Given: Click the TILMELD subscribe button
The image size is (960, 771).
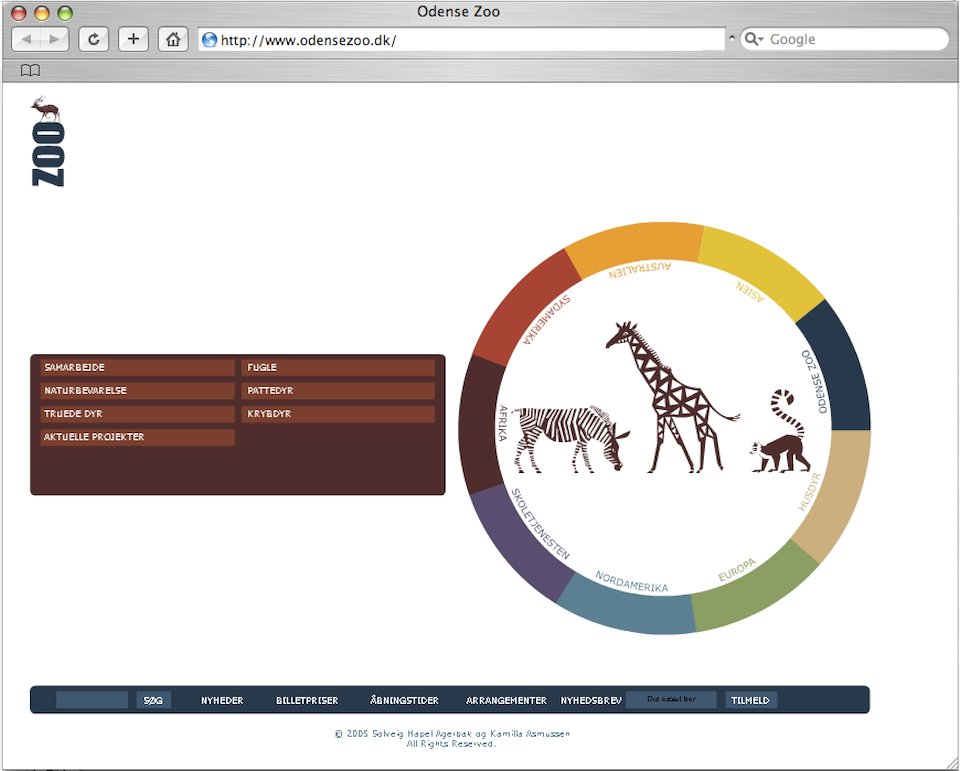Looking at the screenshot, I should [x=751, y=700].
